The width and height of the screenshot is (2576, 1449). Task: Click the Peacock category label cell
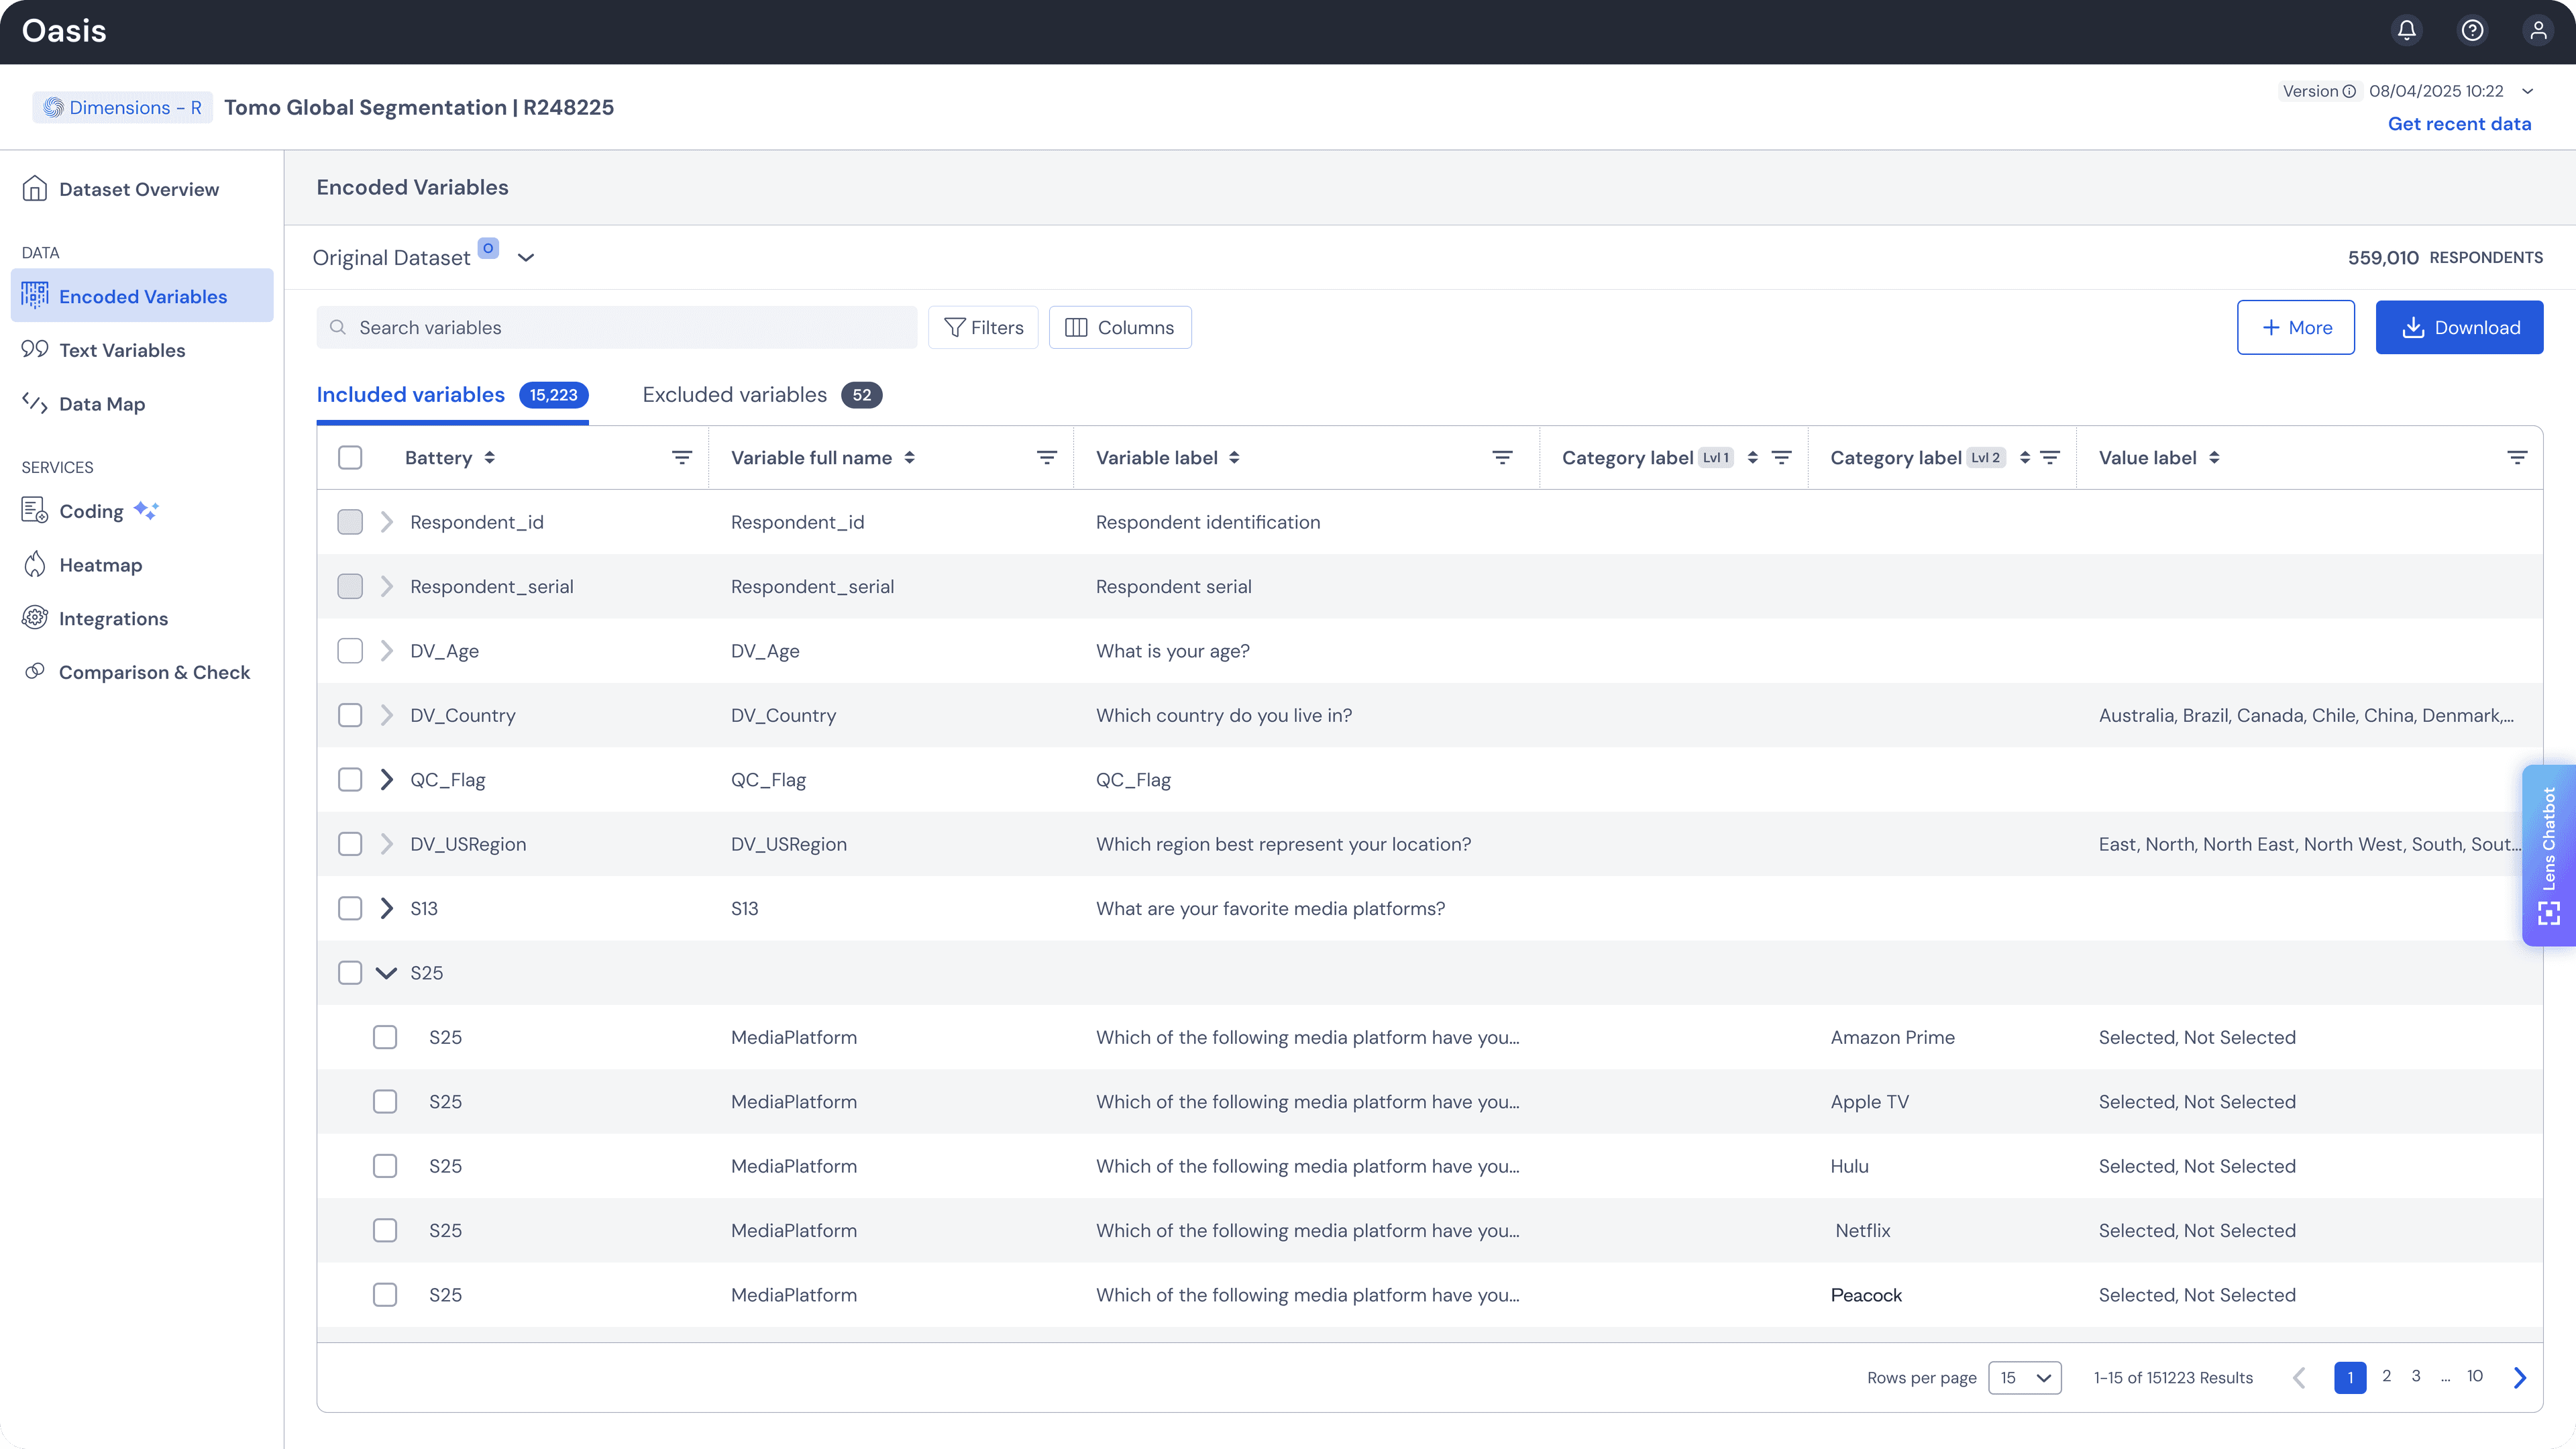tap(1866, 1295)
